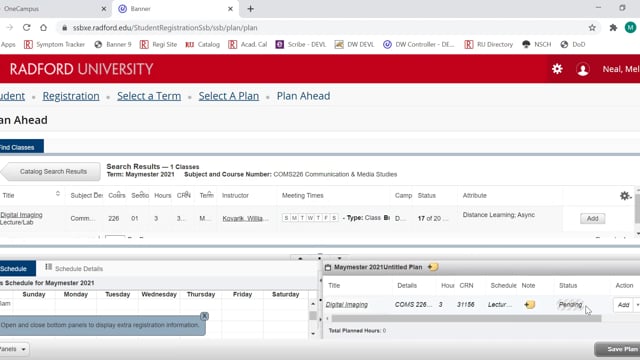The image size is (640, 360).
Task: Open DW Controller bookmark
Action: click(419, 44)
